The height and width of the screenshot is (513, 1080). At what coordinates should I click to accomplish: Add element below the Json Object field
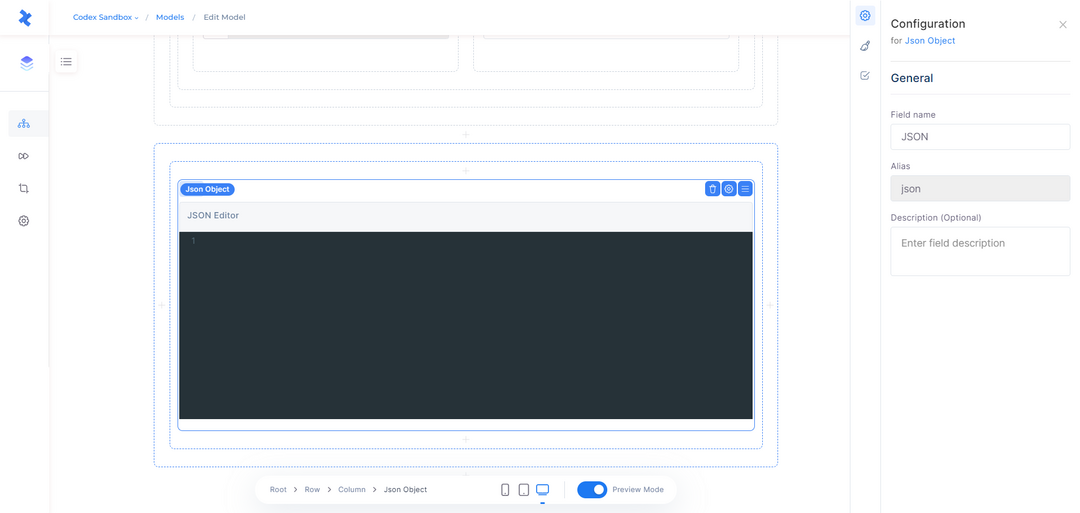point(466,439)
